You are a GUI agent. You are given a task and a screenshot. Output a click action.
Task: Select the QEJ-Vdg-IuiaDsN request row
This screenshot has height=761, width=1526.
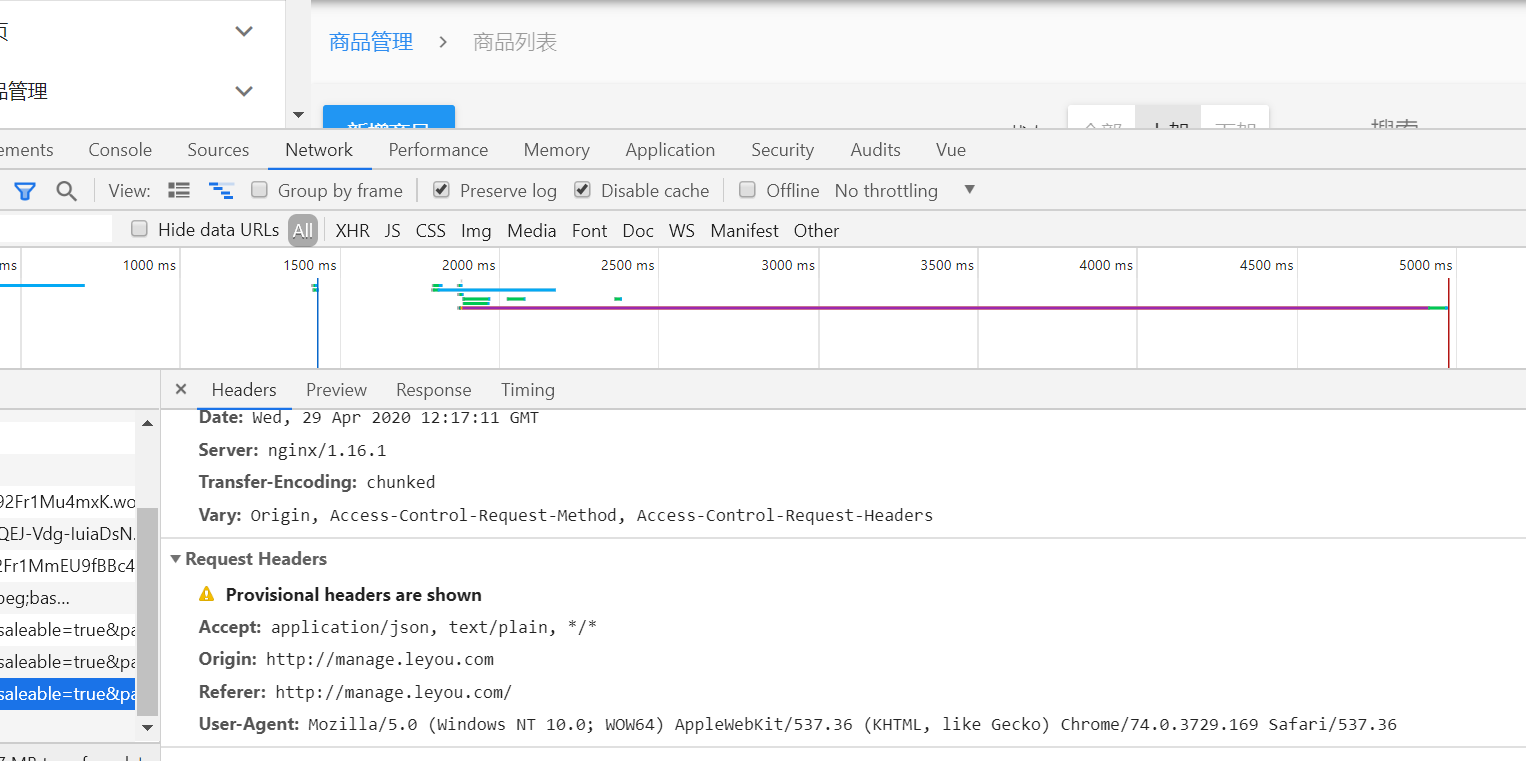(67, 533)
